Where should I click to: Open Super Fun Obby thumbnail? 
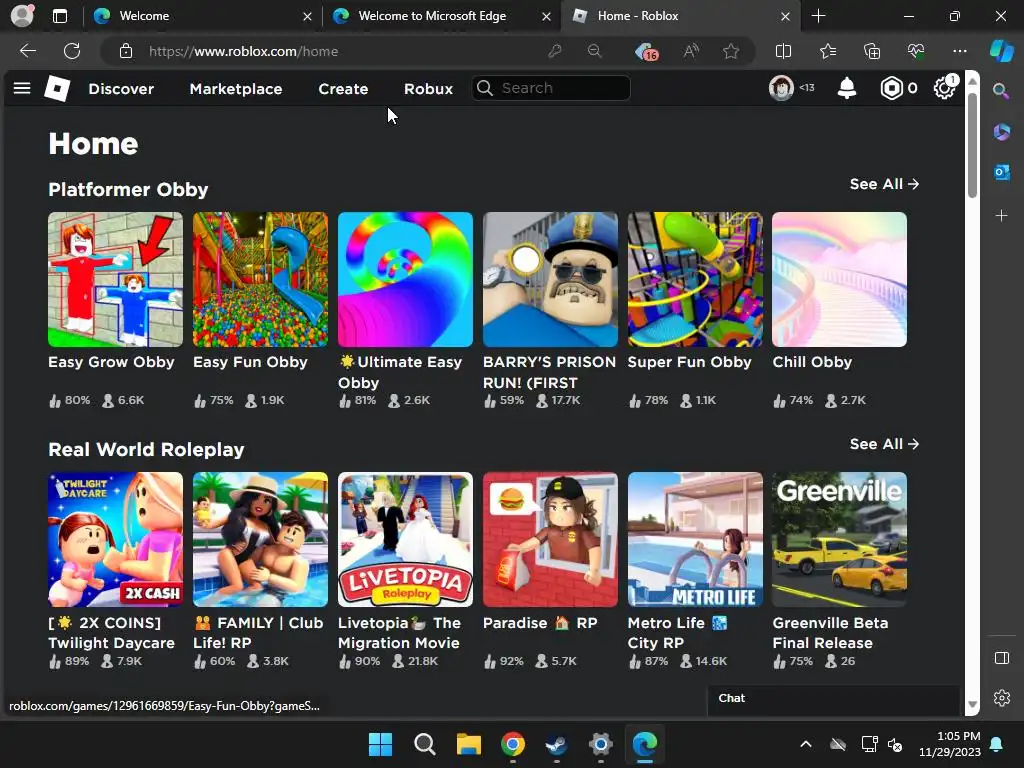pos(695,280)
